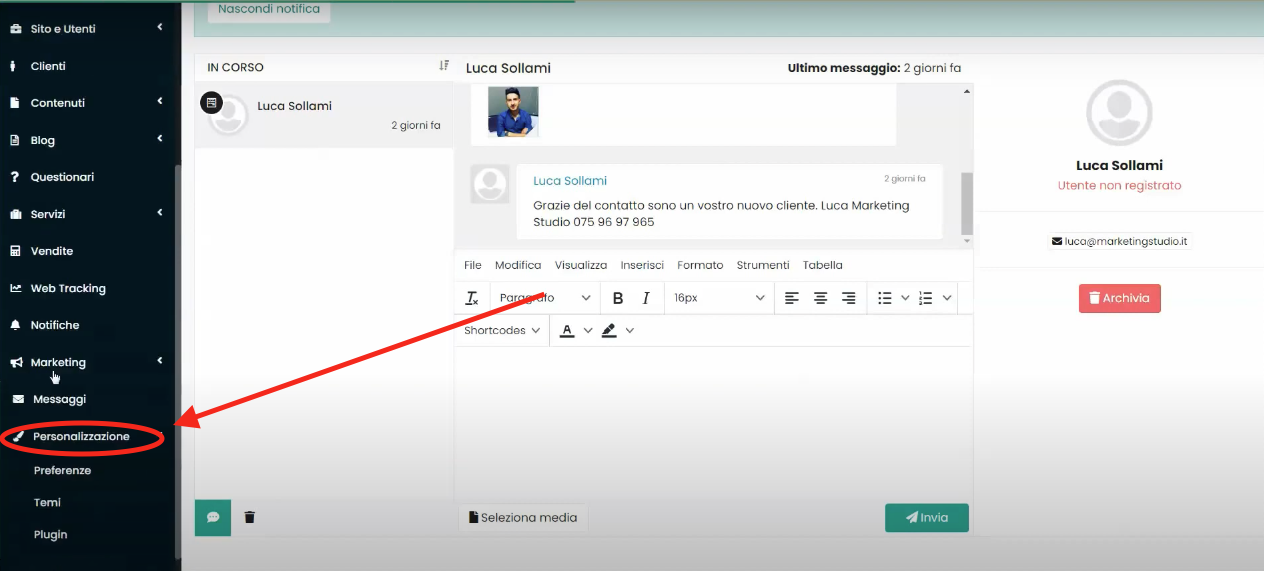This screenshot has width=1264, height=571.
Task: Click the Bold formatting icon
Action: [x=618, y=298]
